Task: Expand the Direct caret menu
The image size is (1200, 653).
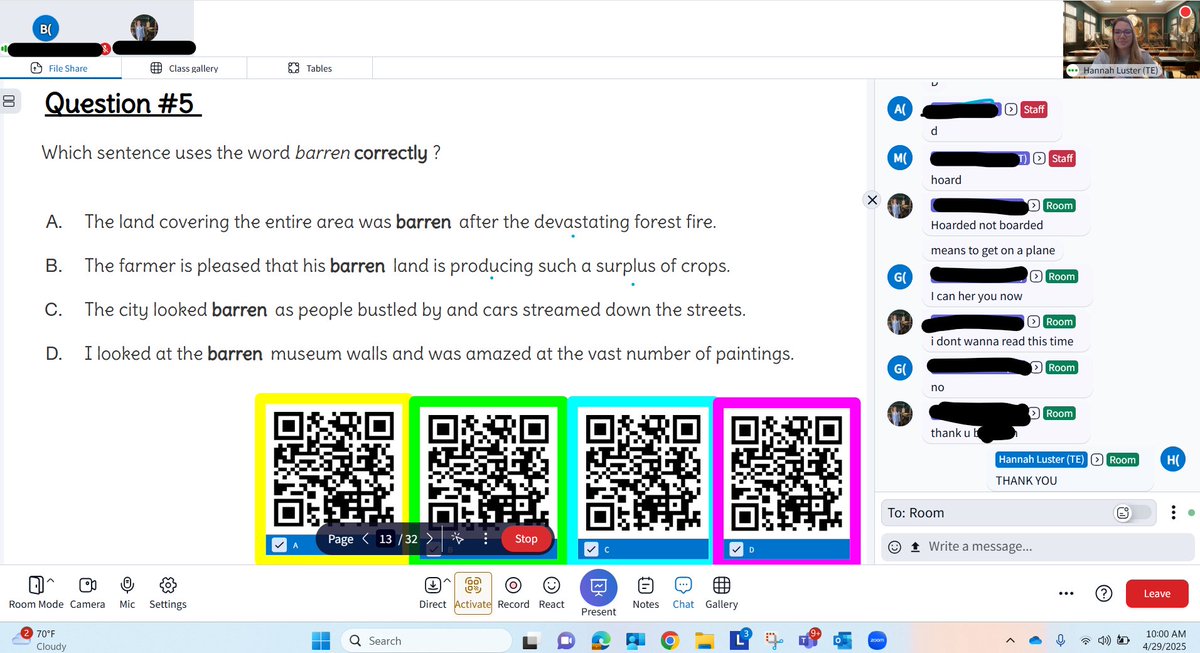Action: [x=447, y=581]
